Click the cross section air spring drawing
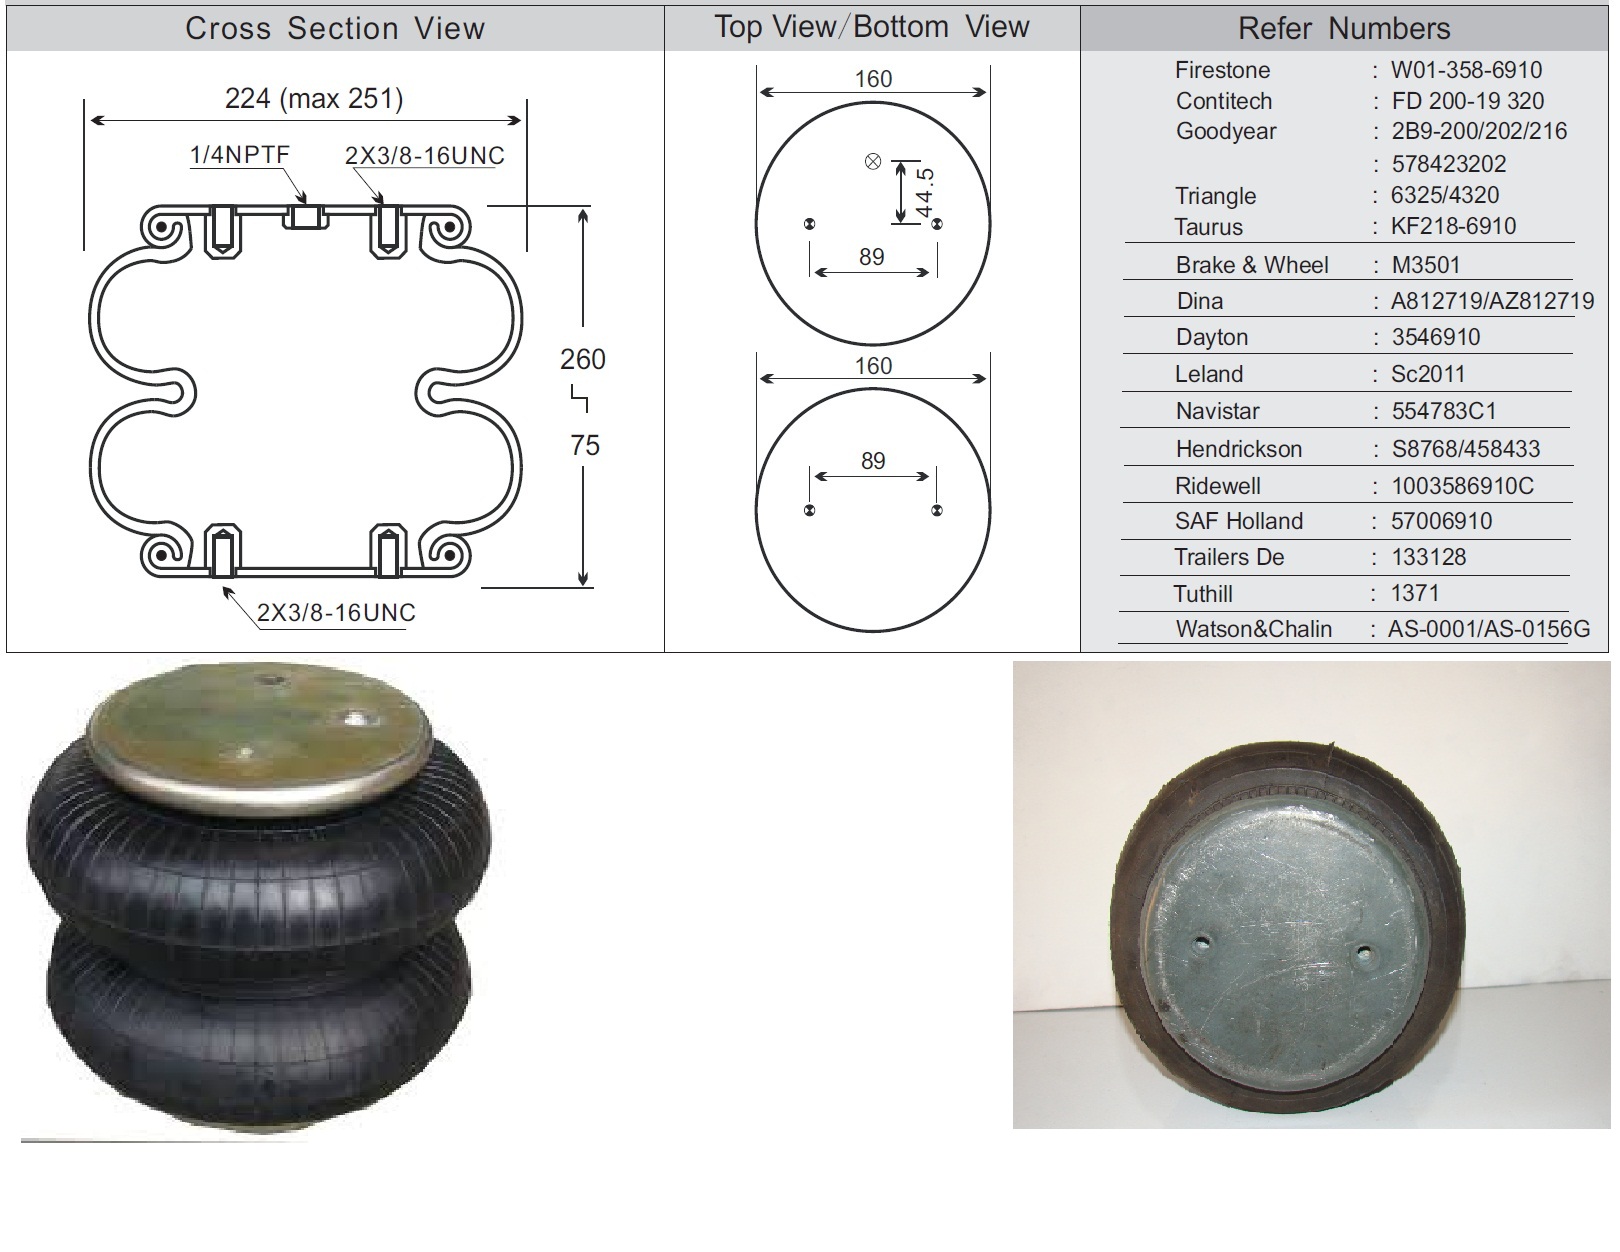The image size is (1620, 1252). (x=306, y=392)
